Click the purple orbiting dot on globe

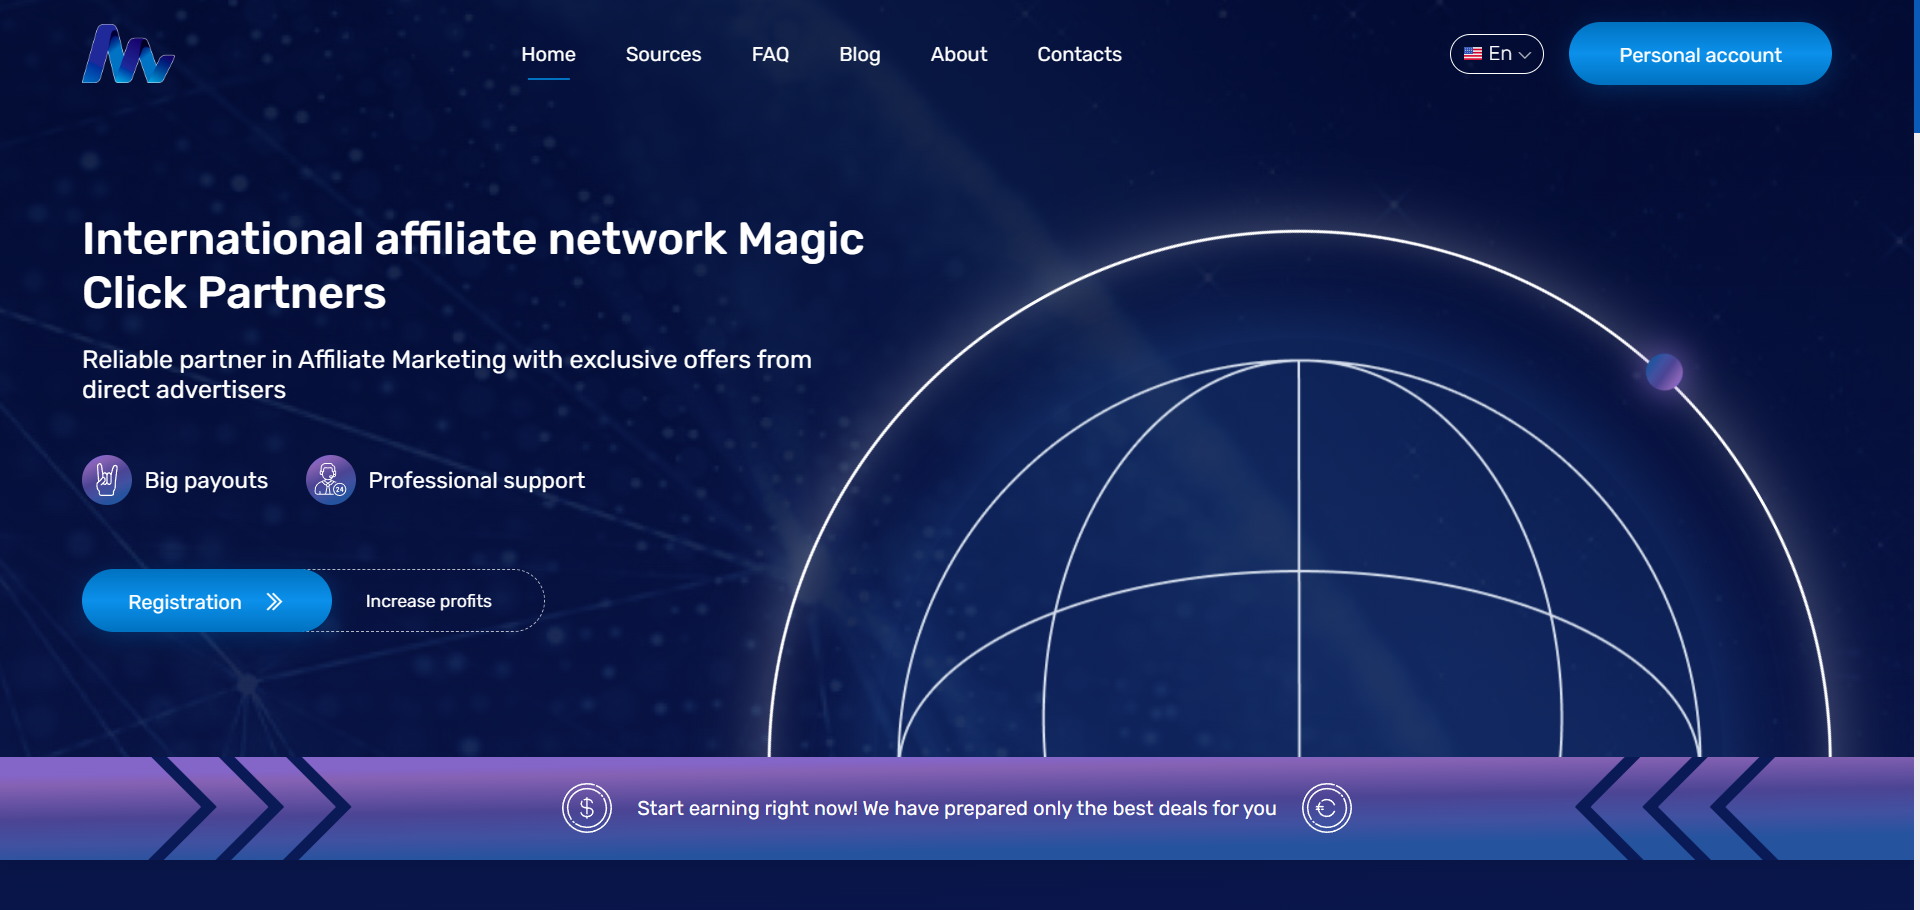point(1664,372)
